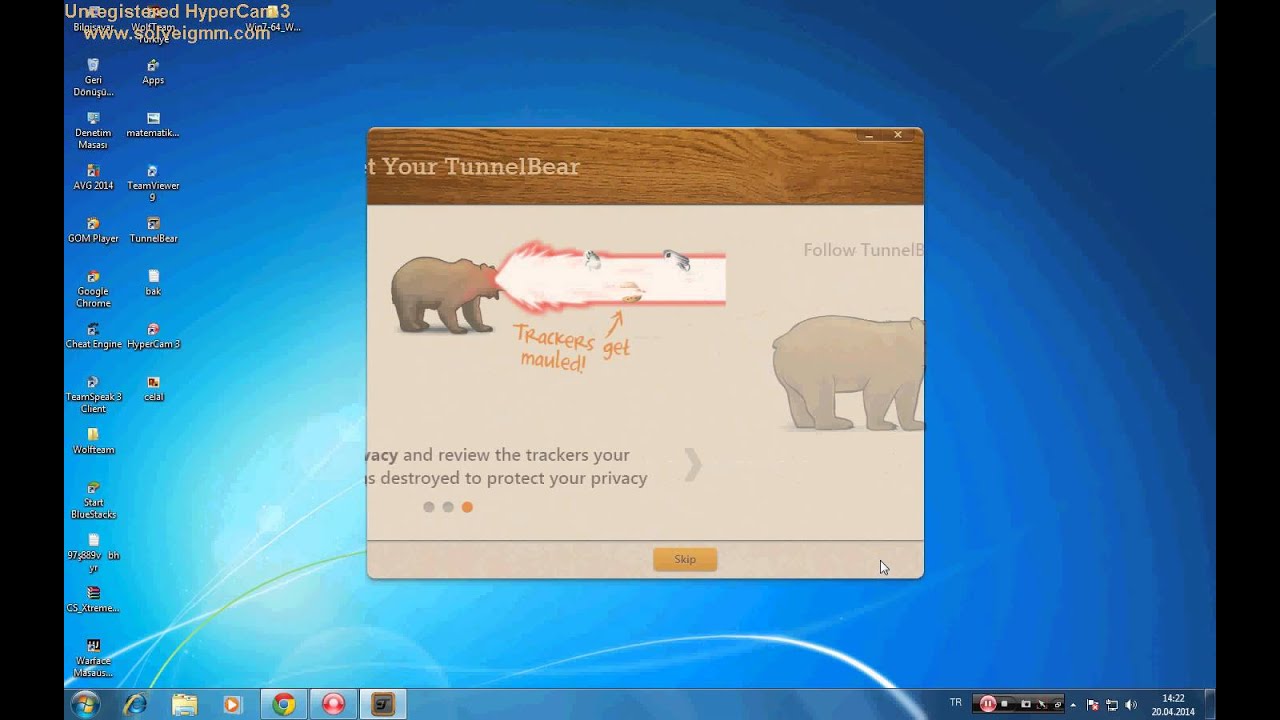
Task: Open volume speaker tray icon
Action: [x=1130, y=704]
